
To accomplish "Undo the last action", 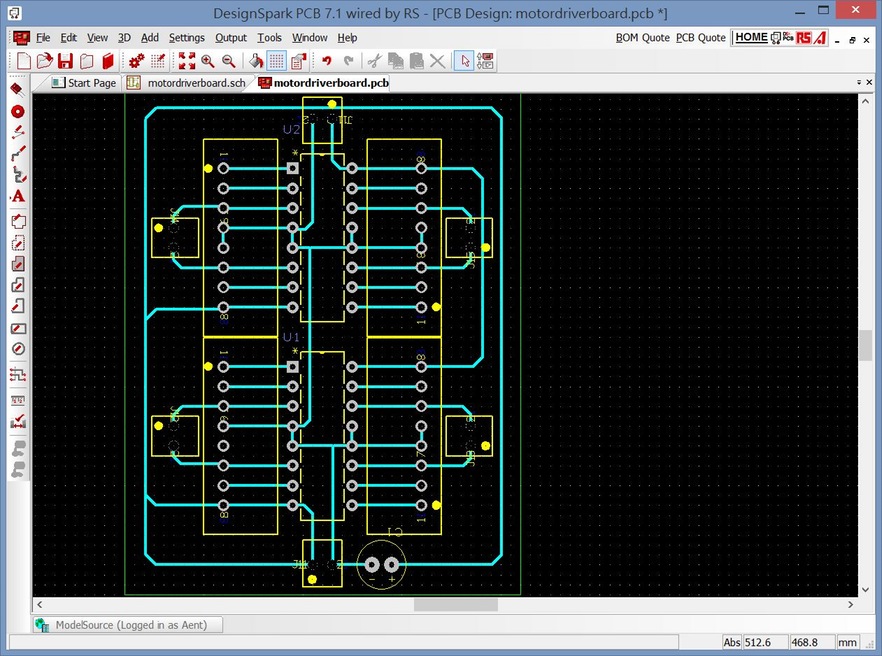I will pos(327,61).
